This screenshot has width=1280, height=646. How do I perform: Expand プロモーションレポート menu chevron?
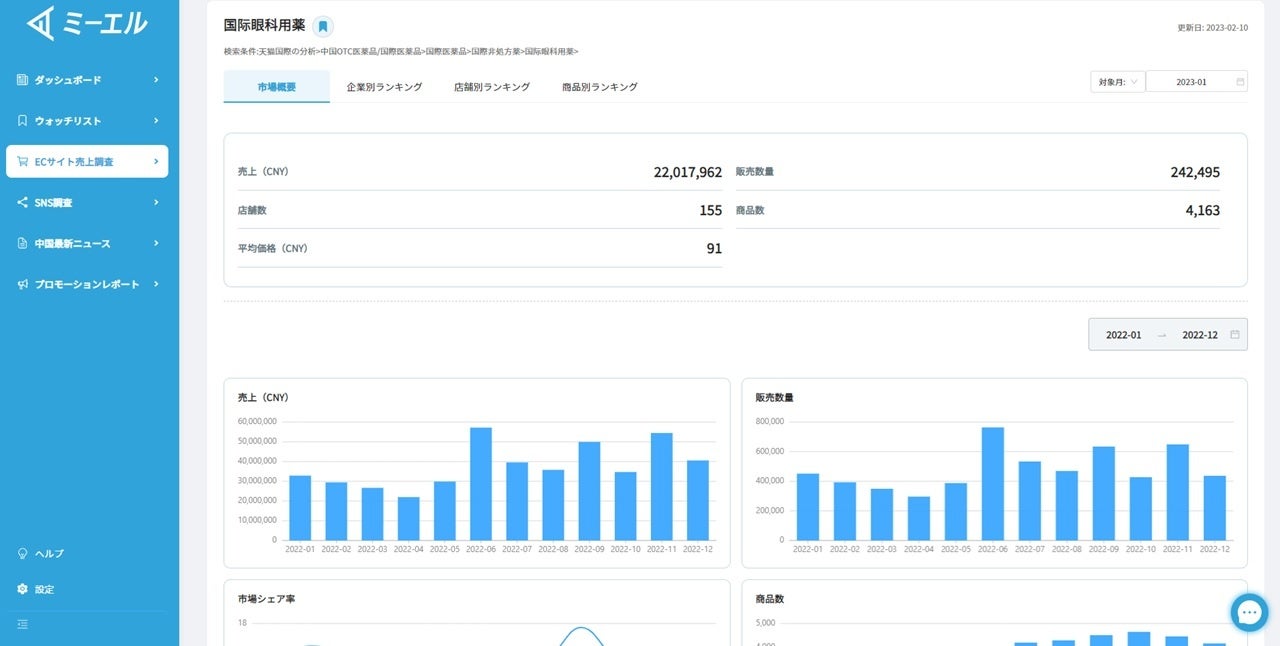pos(156,285)
